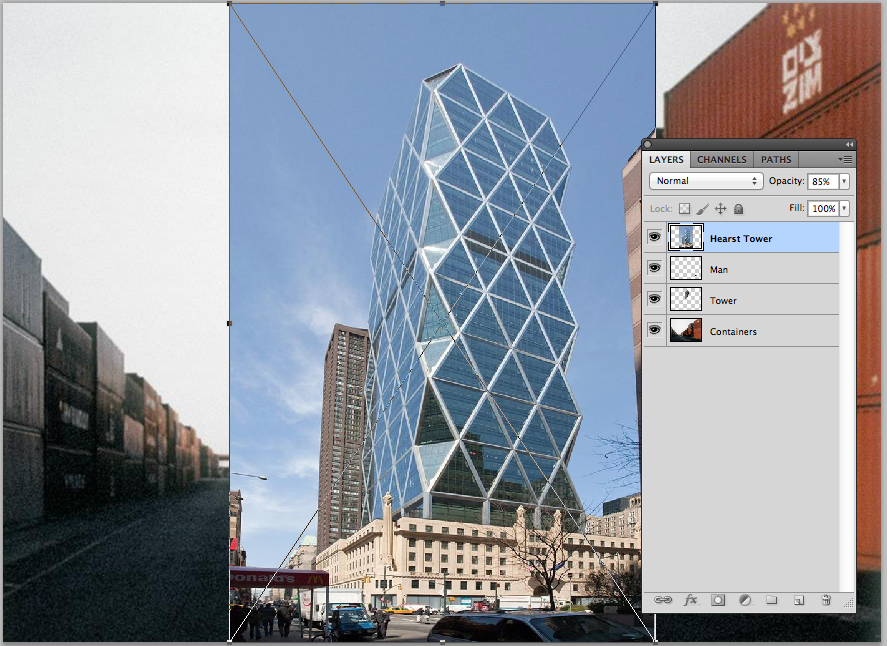
Task: Delete layer with the trash icon
Action: (826, 600)
